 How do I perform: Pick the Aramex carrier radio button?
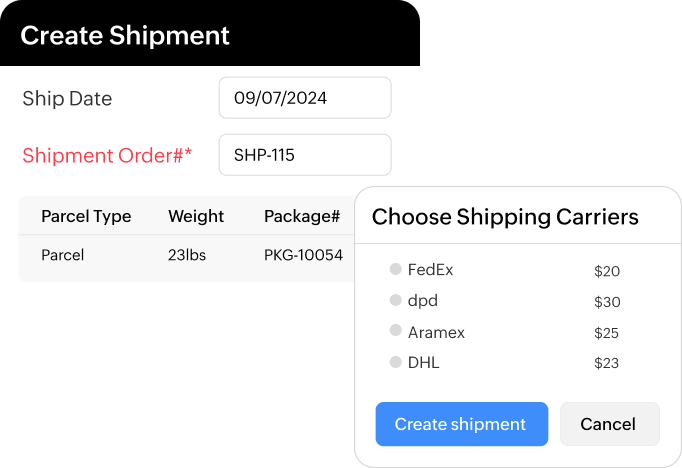click(x=396, y=332)
